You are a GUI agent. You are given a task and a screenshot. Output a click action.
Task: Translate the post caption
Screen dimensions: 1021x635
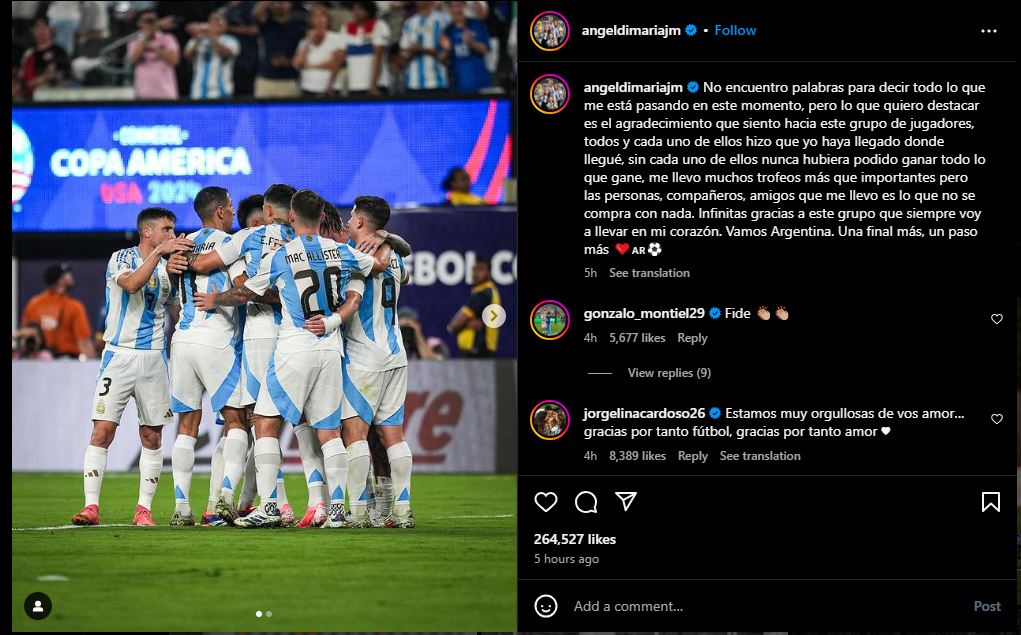pyautogui.click(x=649, y=273)
